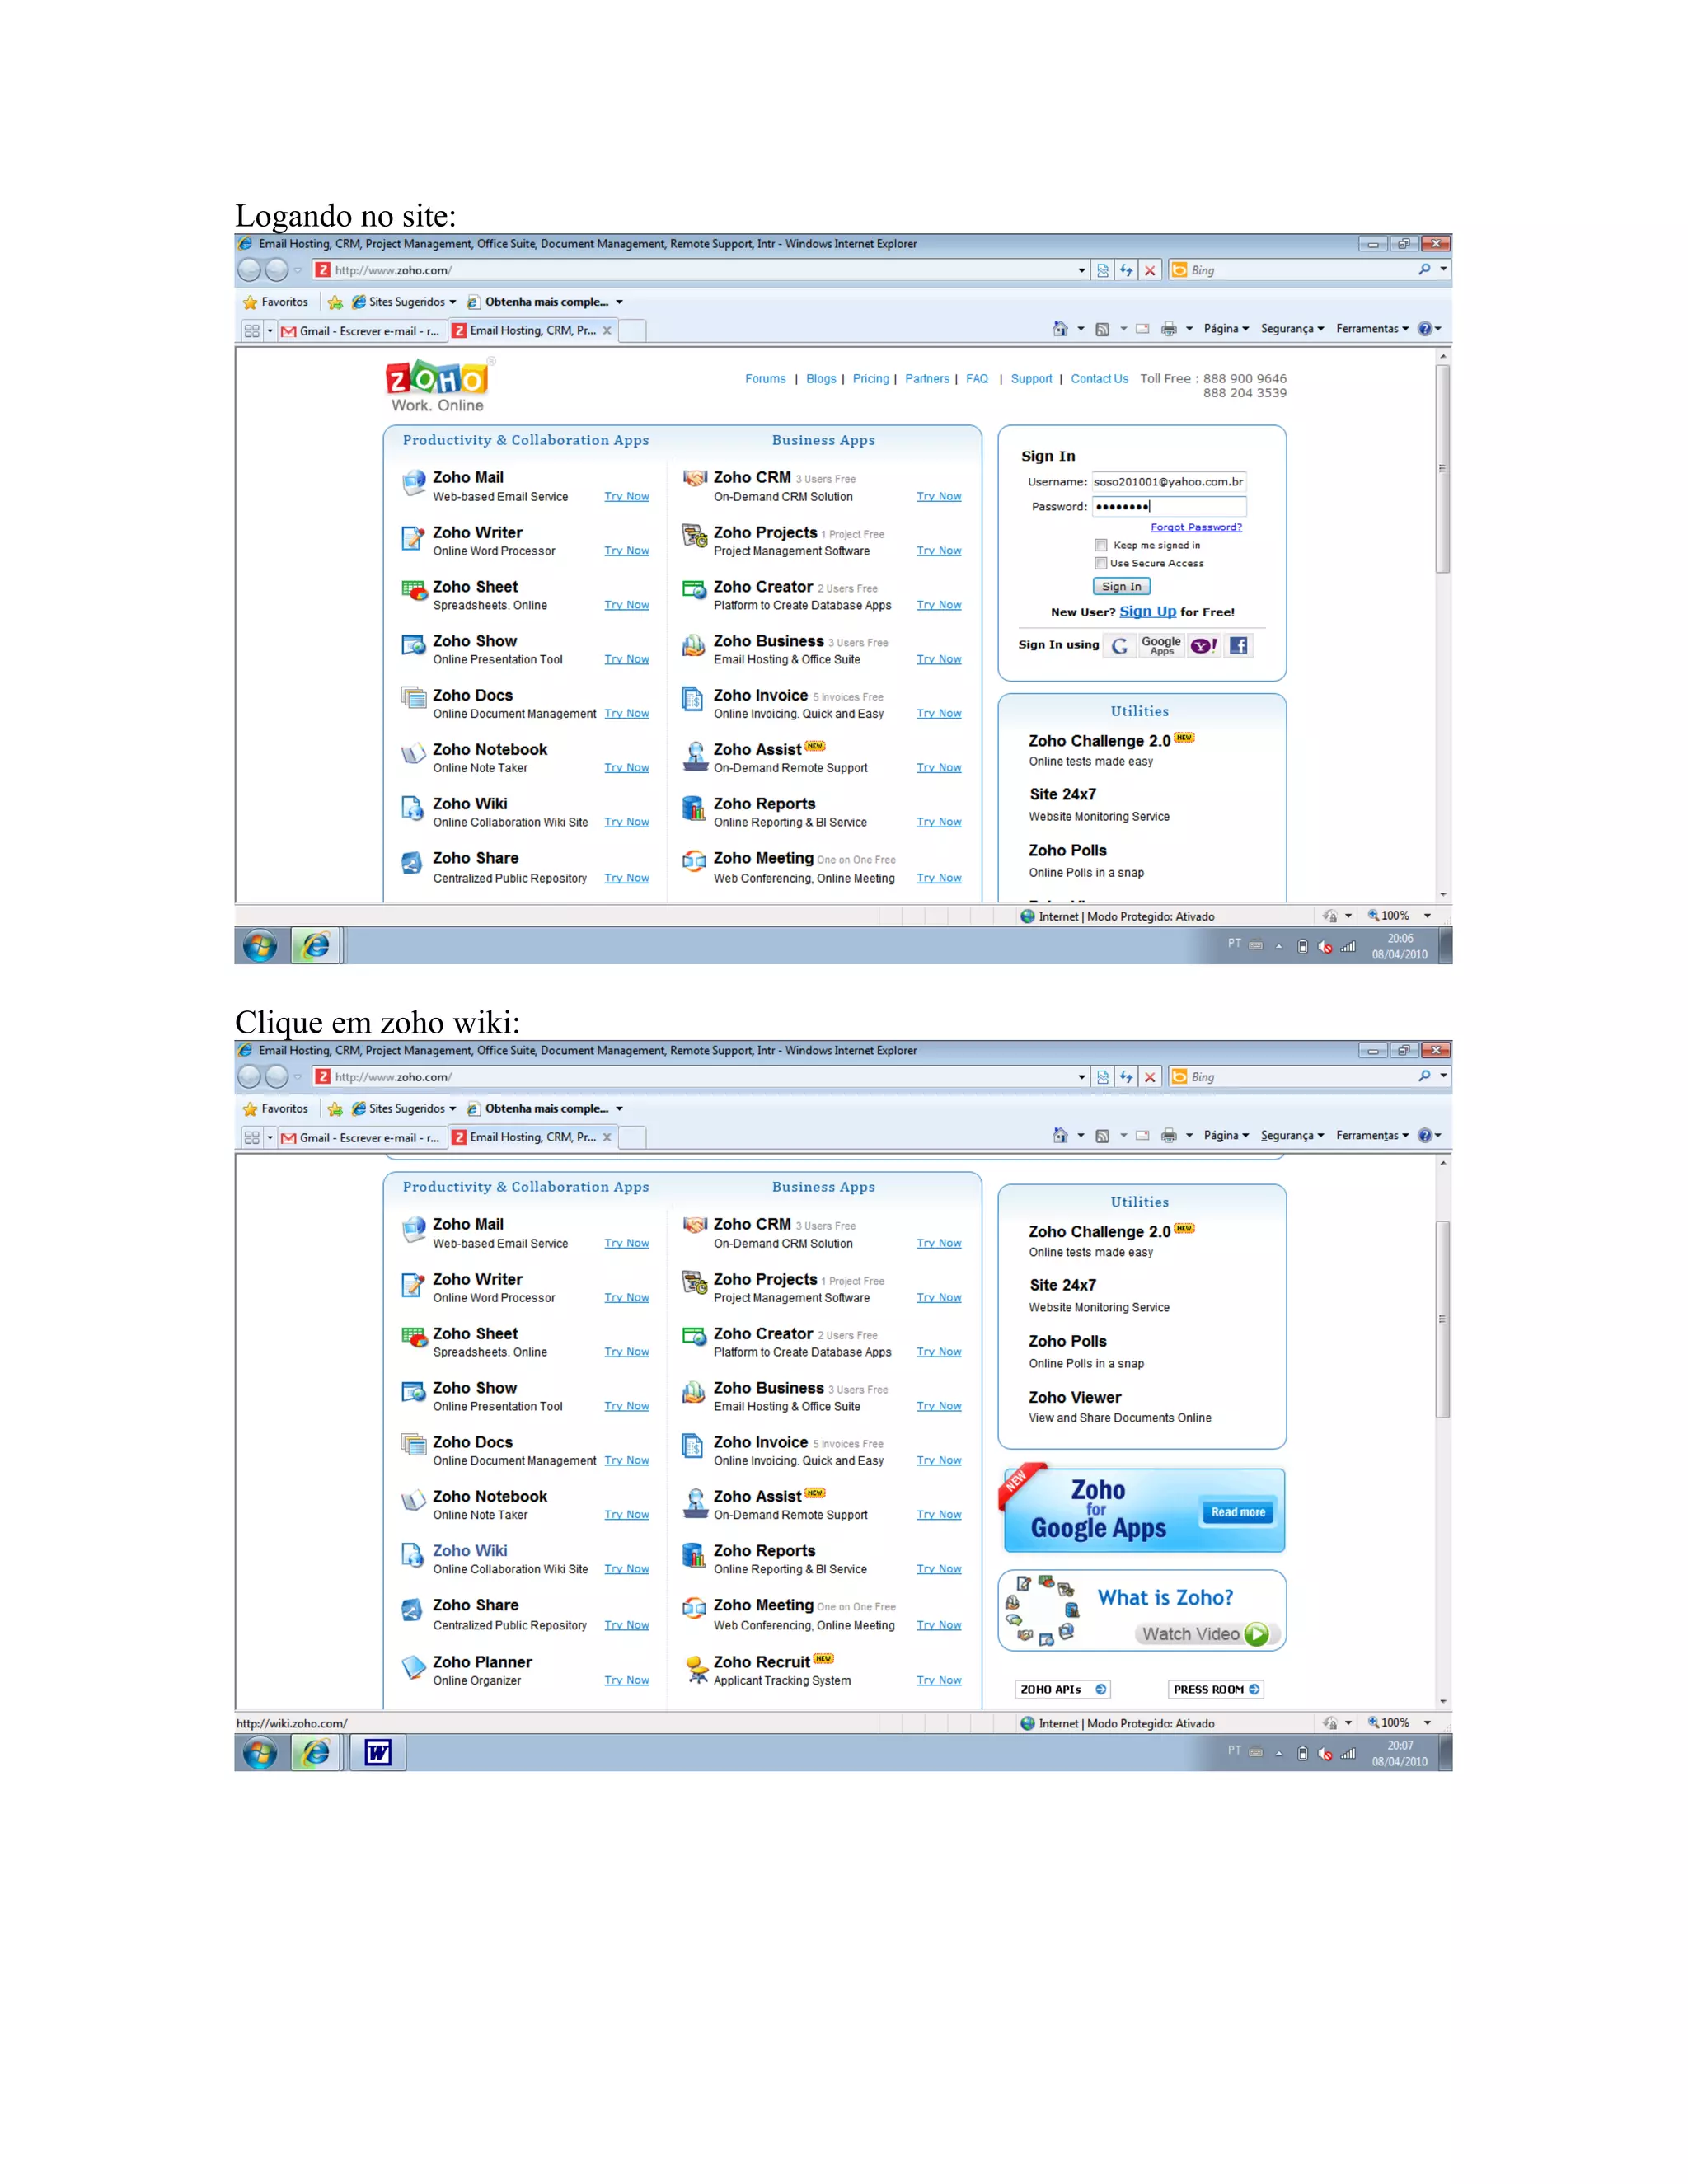Image resolution: width=1688 pixels, height=2184 pixels.
Task: Click the Word icon in the taskbar
Action: [x=378, y=1752]
